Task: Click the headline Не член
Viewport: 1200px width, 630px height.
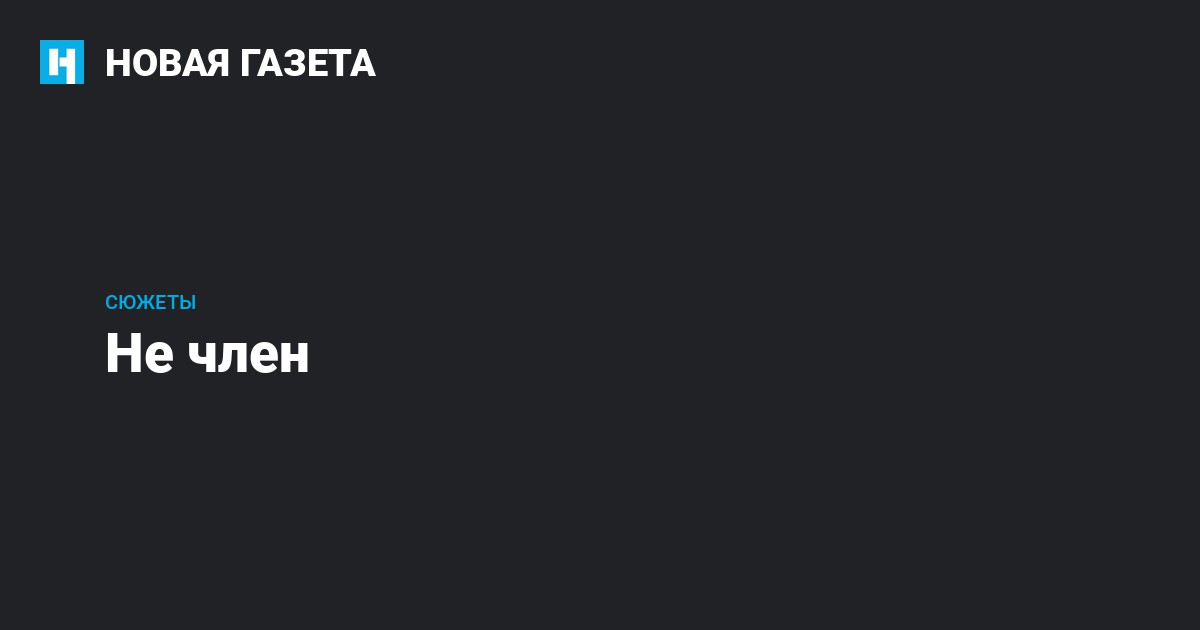Action: (x=208, y=354)
